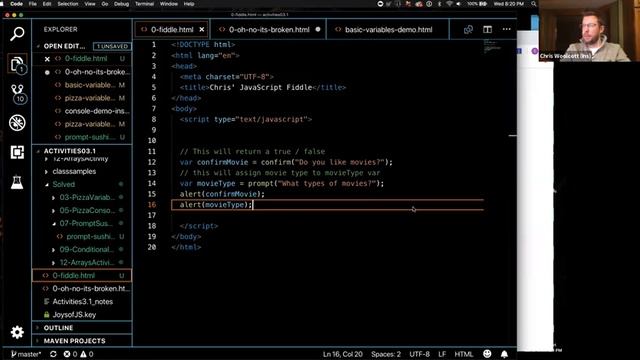Image resolution: width=640 pixels, height=360 pixels.
Task: Open the Test beaker icon
Action: coord(17,182)
